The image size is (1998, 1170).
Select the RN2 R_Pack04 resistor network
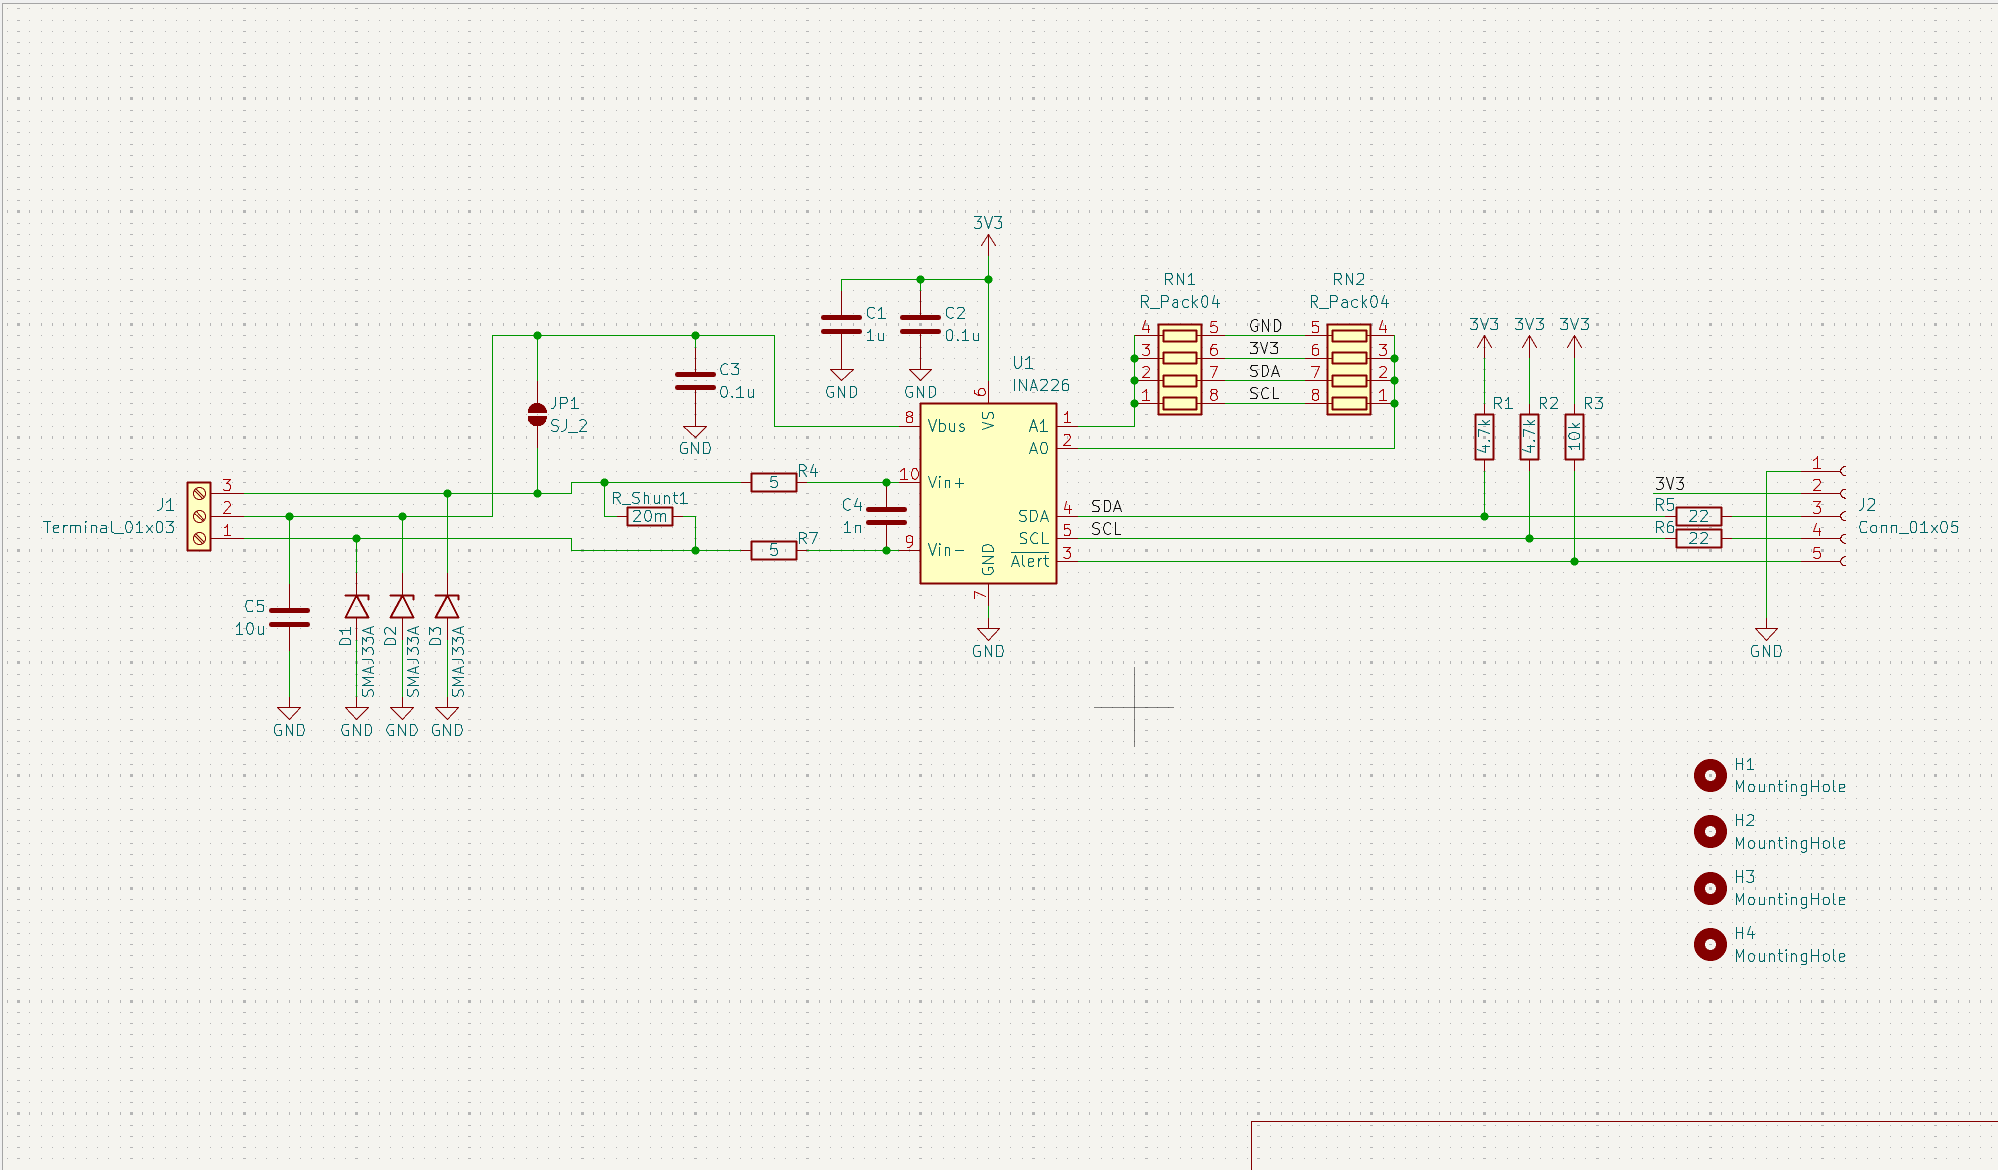click(x=1349, y=369)
